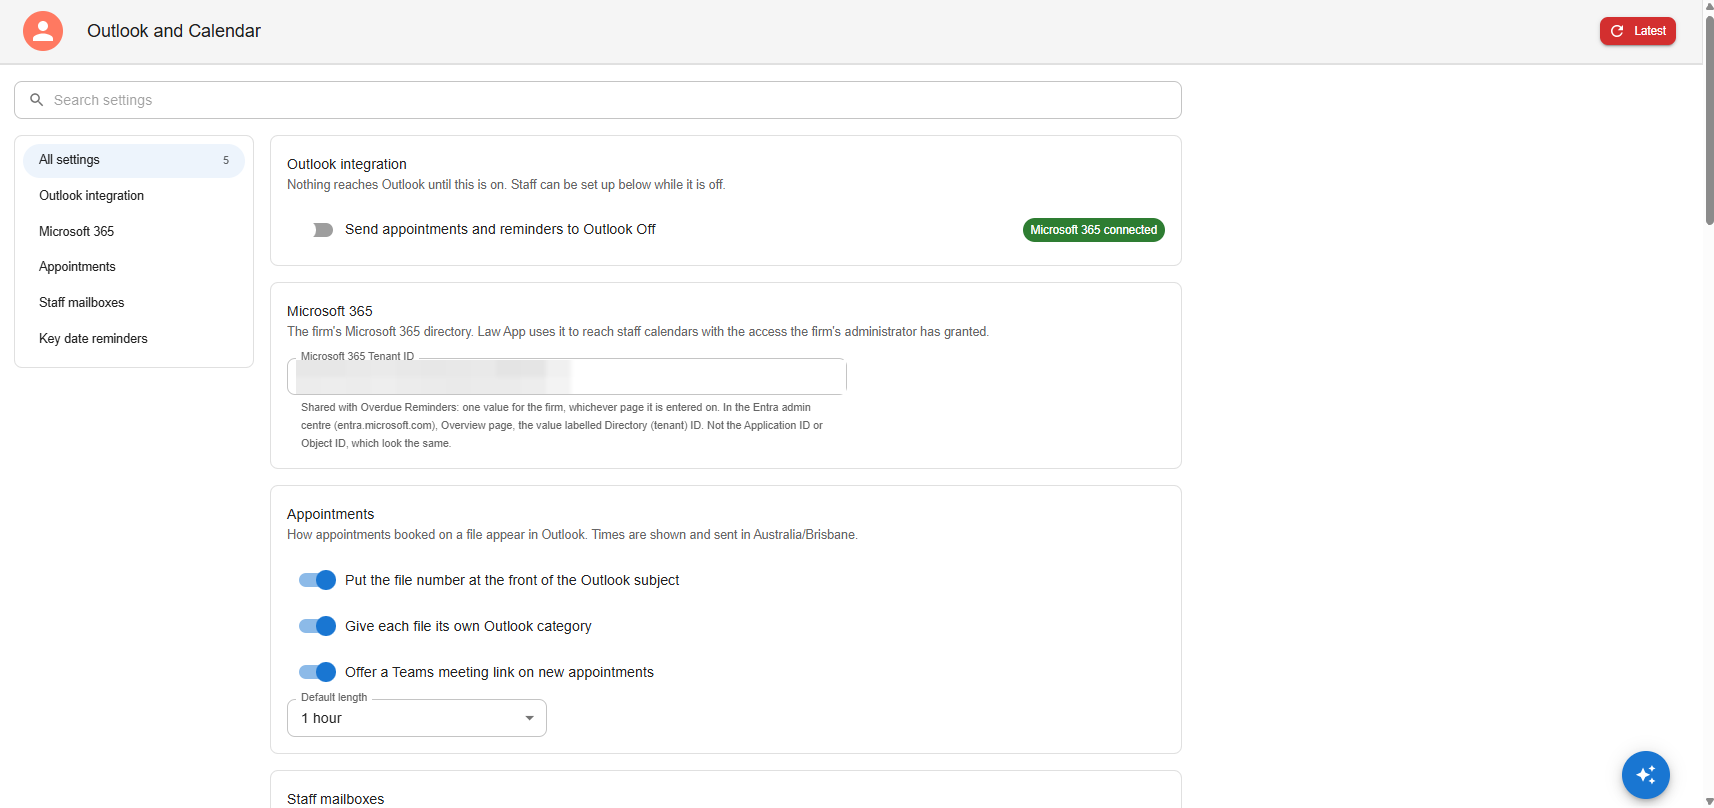This screenshot has height=808, width=1714.
Task: Click the Outlook and Calendar page title
Action: click(174, 31)
